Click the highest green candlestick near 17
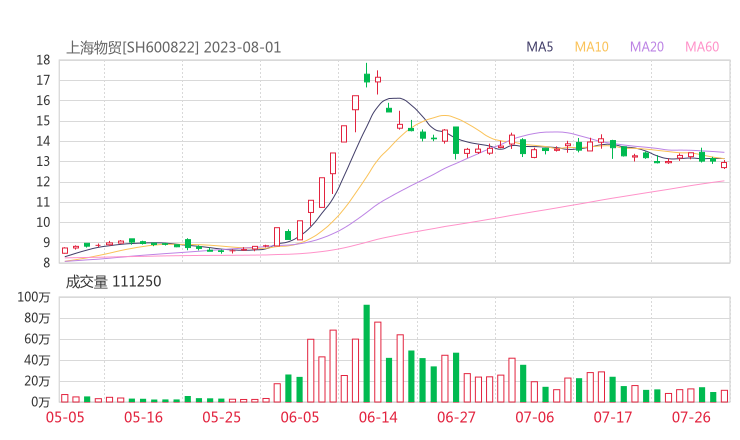The width and height of the screenshot is (740, 440). point(367,76)
